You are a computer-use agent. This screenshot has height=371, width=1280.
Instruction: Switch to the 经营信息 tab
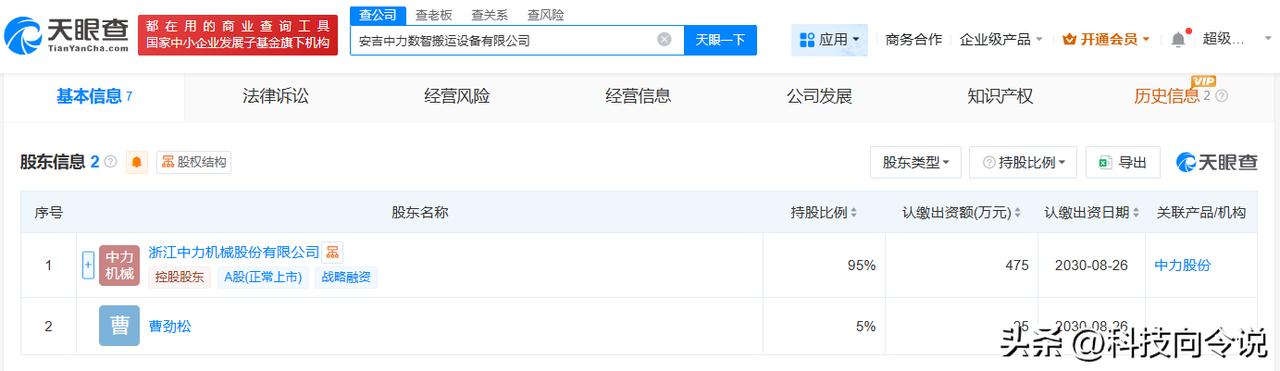[638, 97]
